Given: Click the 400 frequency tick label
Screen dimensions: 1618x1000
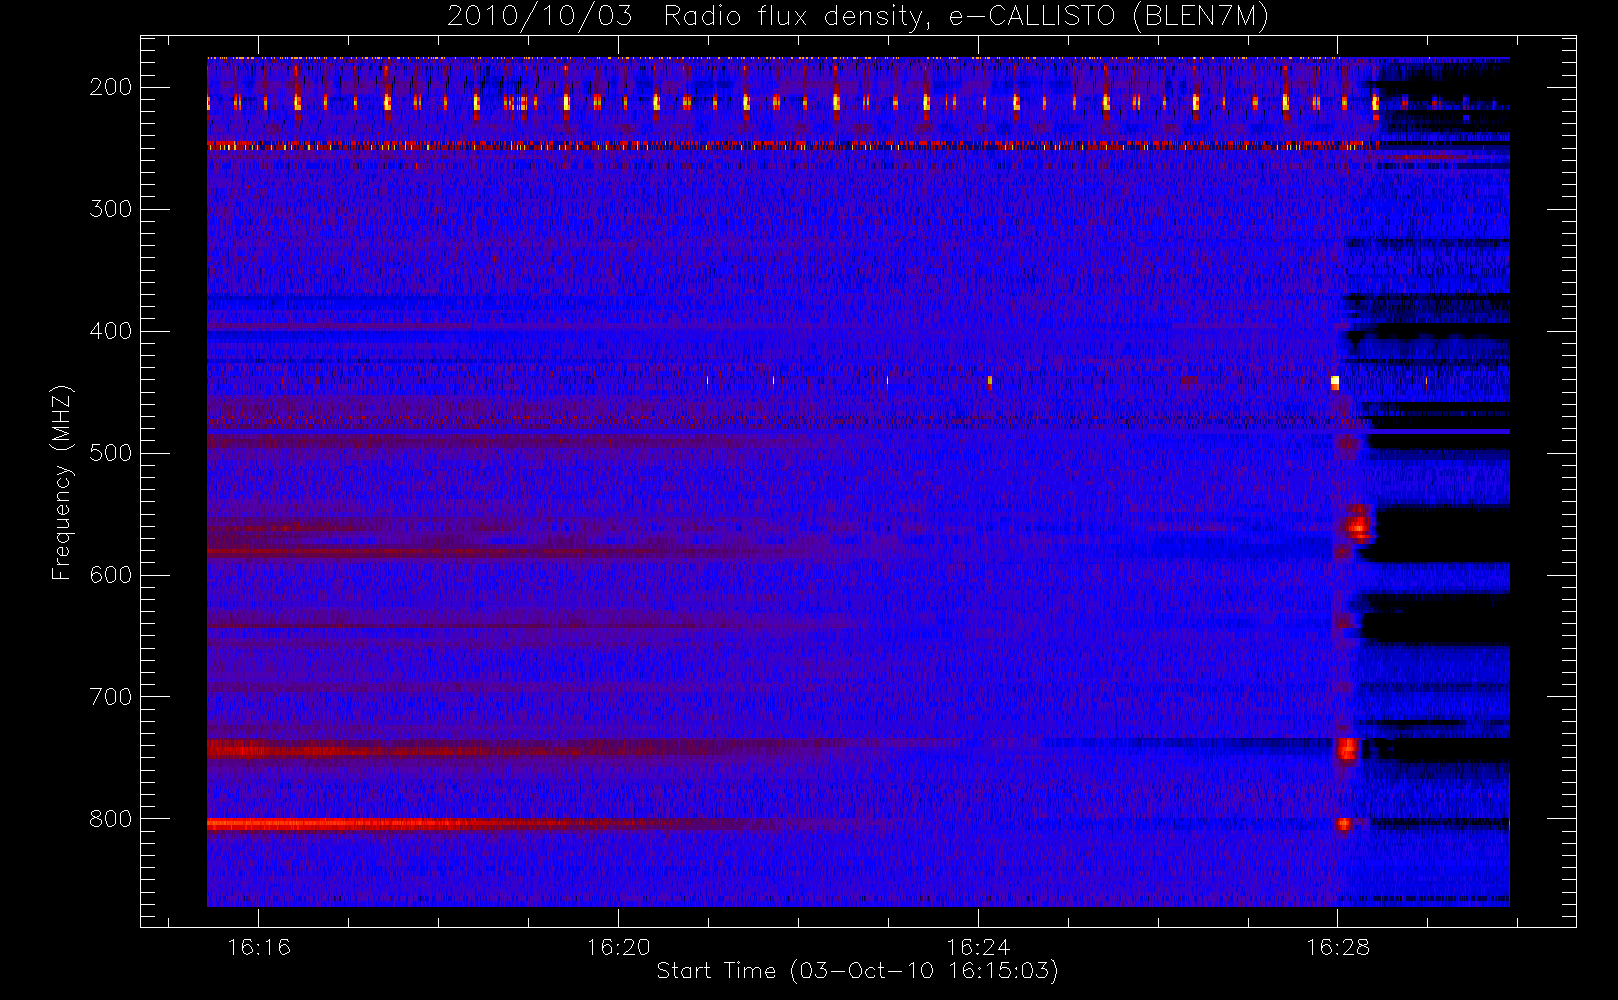Looking at the screenshot, I should tap(111, 331).
